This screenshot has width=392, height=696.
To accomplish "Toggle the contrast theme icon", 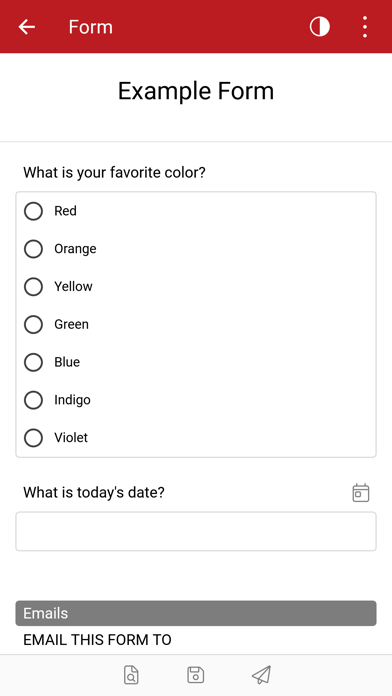I will point(320,27).
